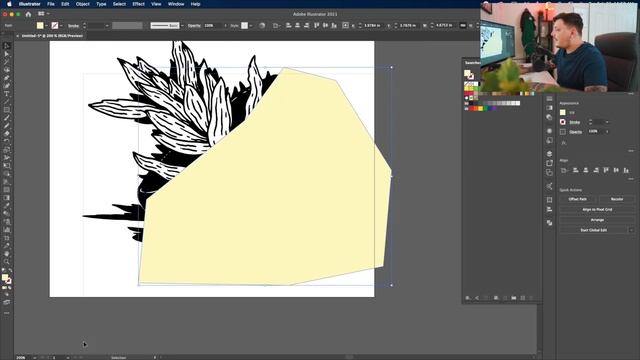Open the graphic Style dropdown

[x=251, y=26]
